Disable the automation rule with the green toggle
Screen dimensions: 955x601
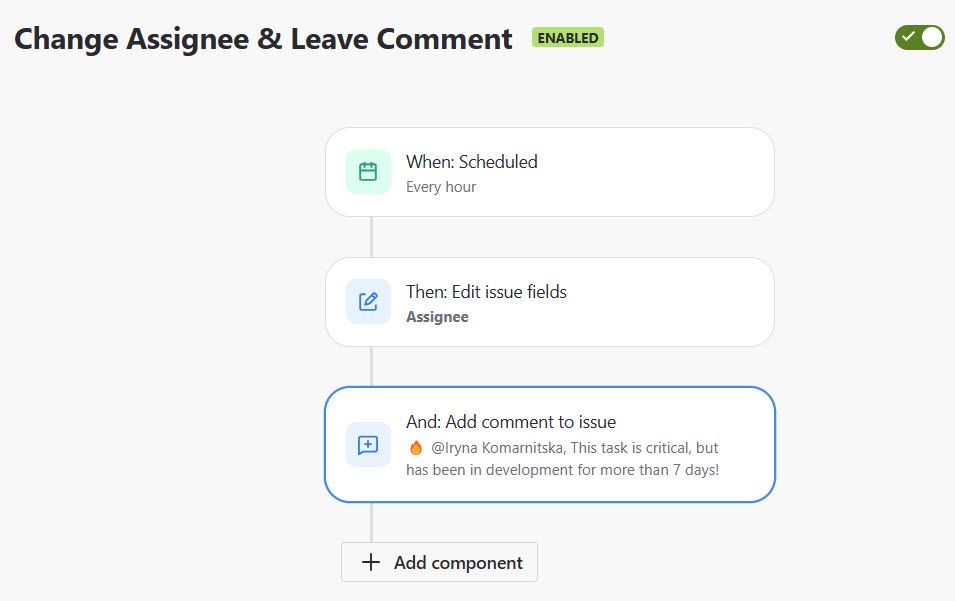click(920, 37)
